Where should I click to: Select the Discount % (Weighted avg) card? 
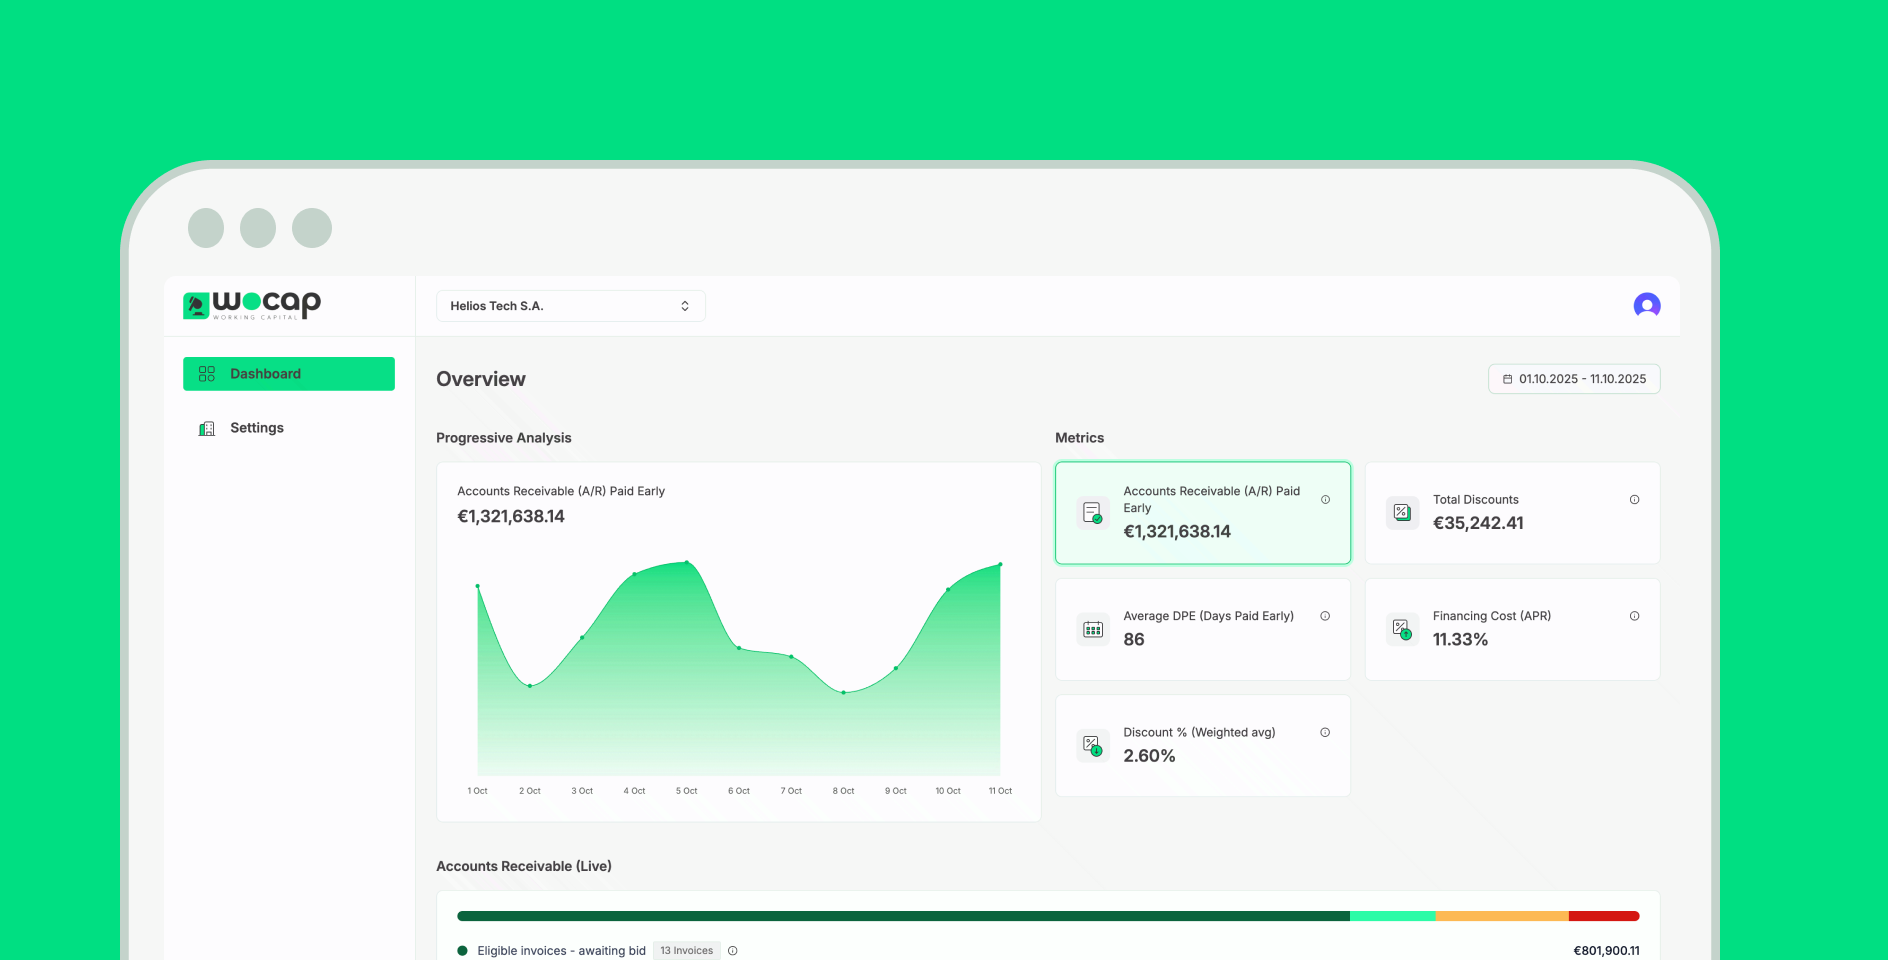(1202, 746)
